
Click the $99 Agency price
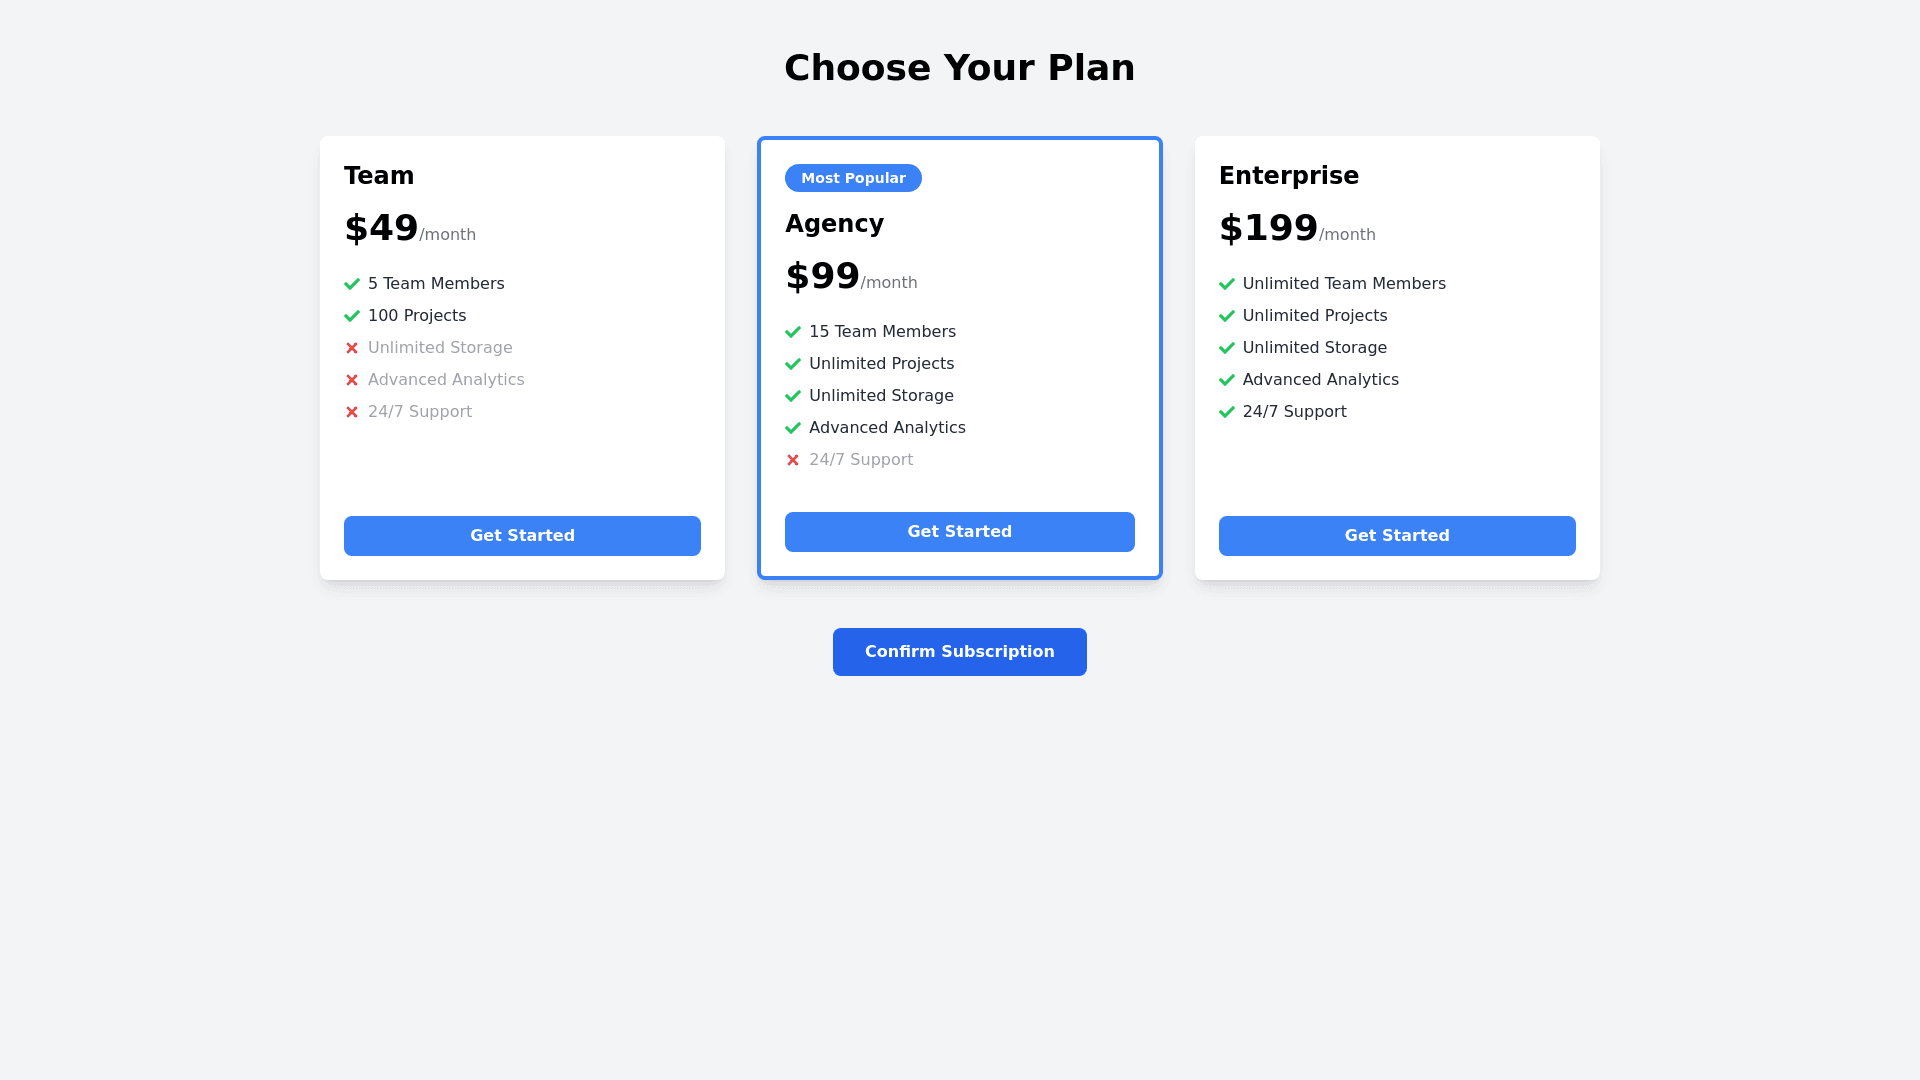click(x=822, y=276)
